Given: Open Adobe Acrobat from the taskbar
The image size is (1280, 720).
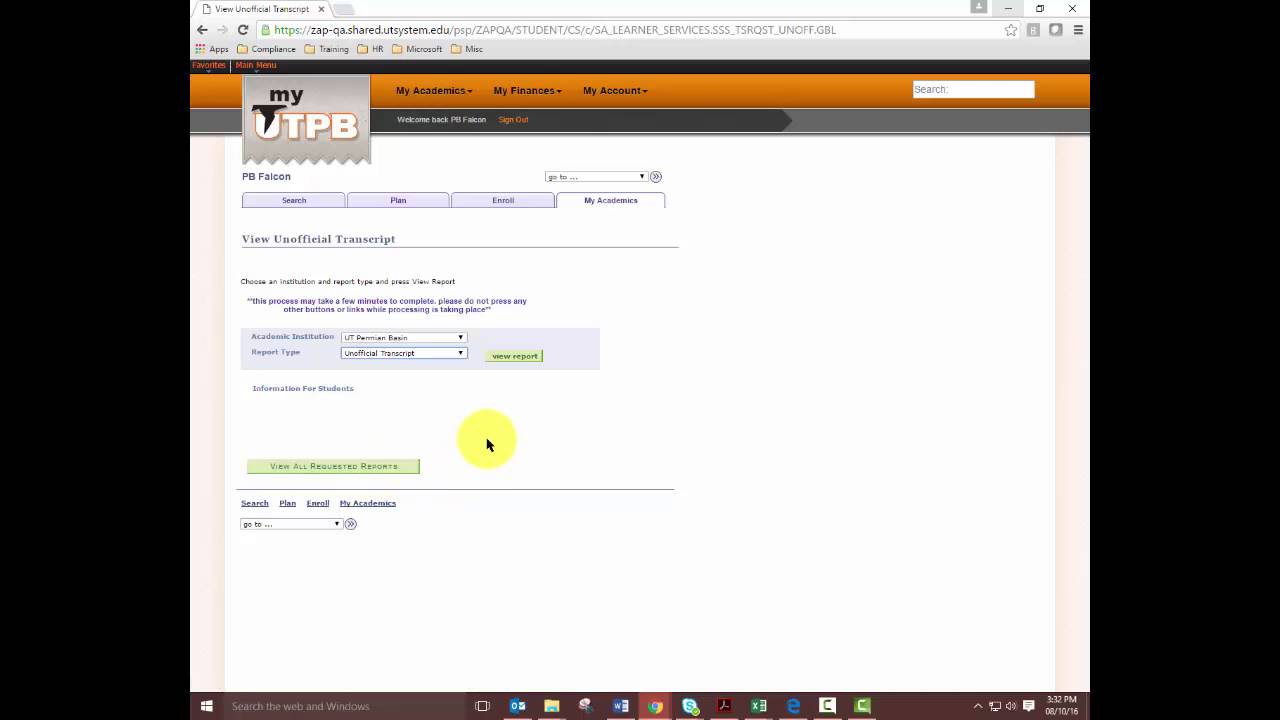Looking at the screenshot, I should point(724,706).
